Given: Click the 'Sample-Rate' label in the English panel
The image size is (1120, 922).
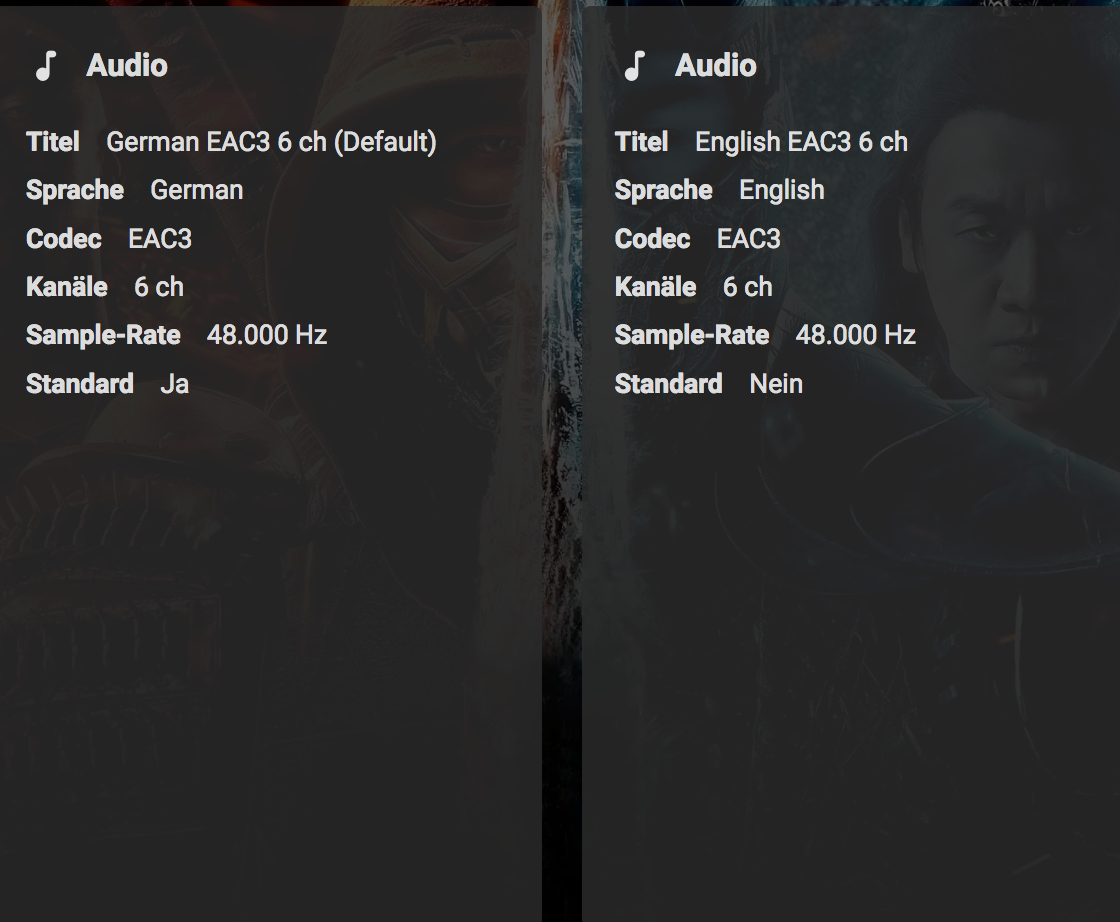Looking at the screenshot, I should [x=692, y=335].
